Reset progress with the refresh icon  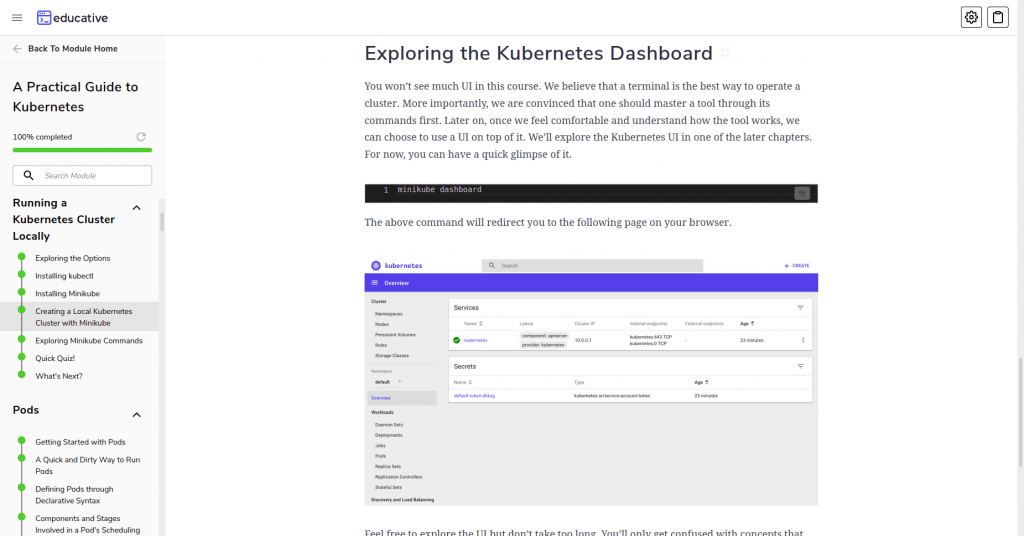tap(141, 137)
